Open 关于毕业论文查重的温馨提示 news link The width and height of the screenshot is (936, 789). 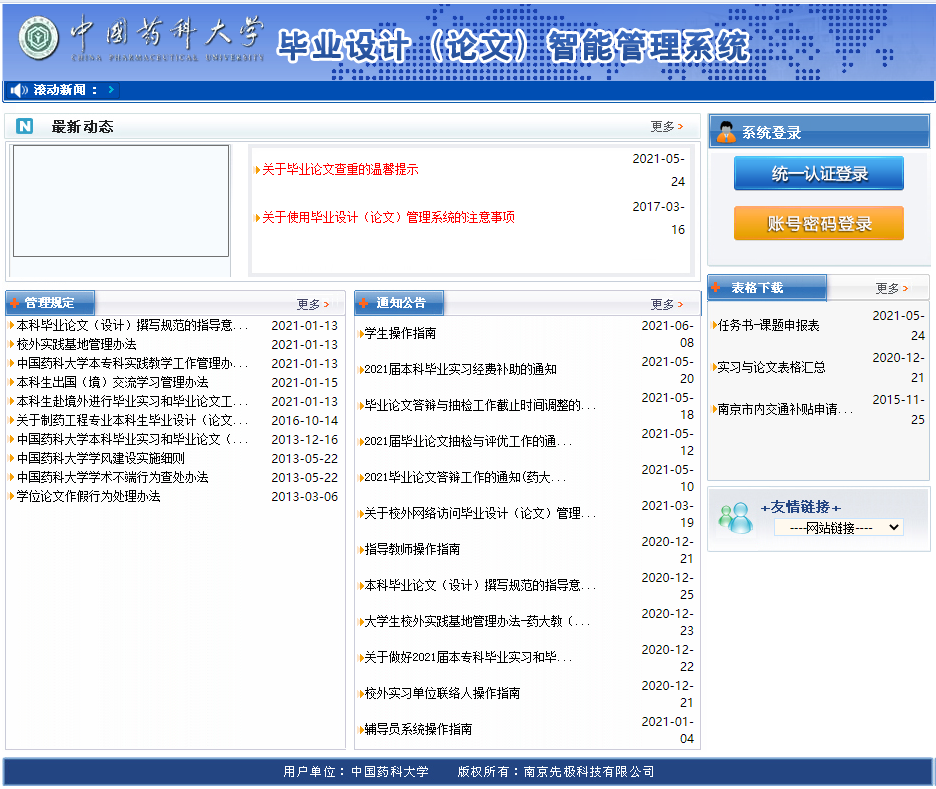point(340,170)
